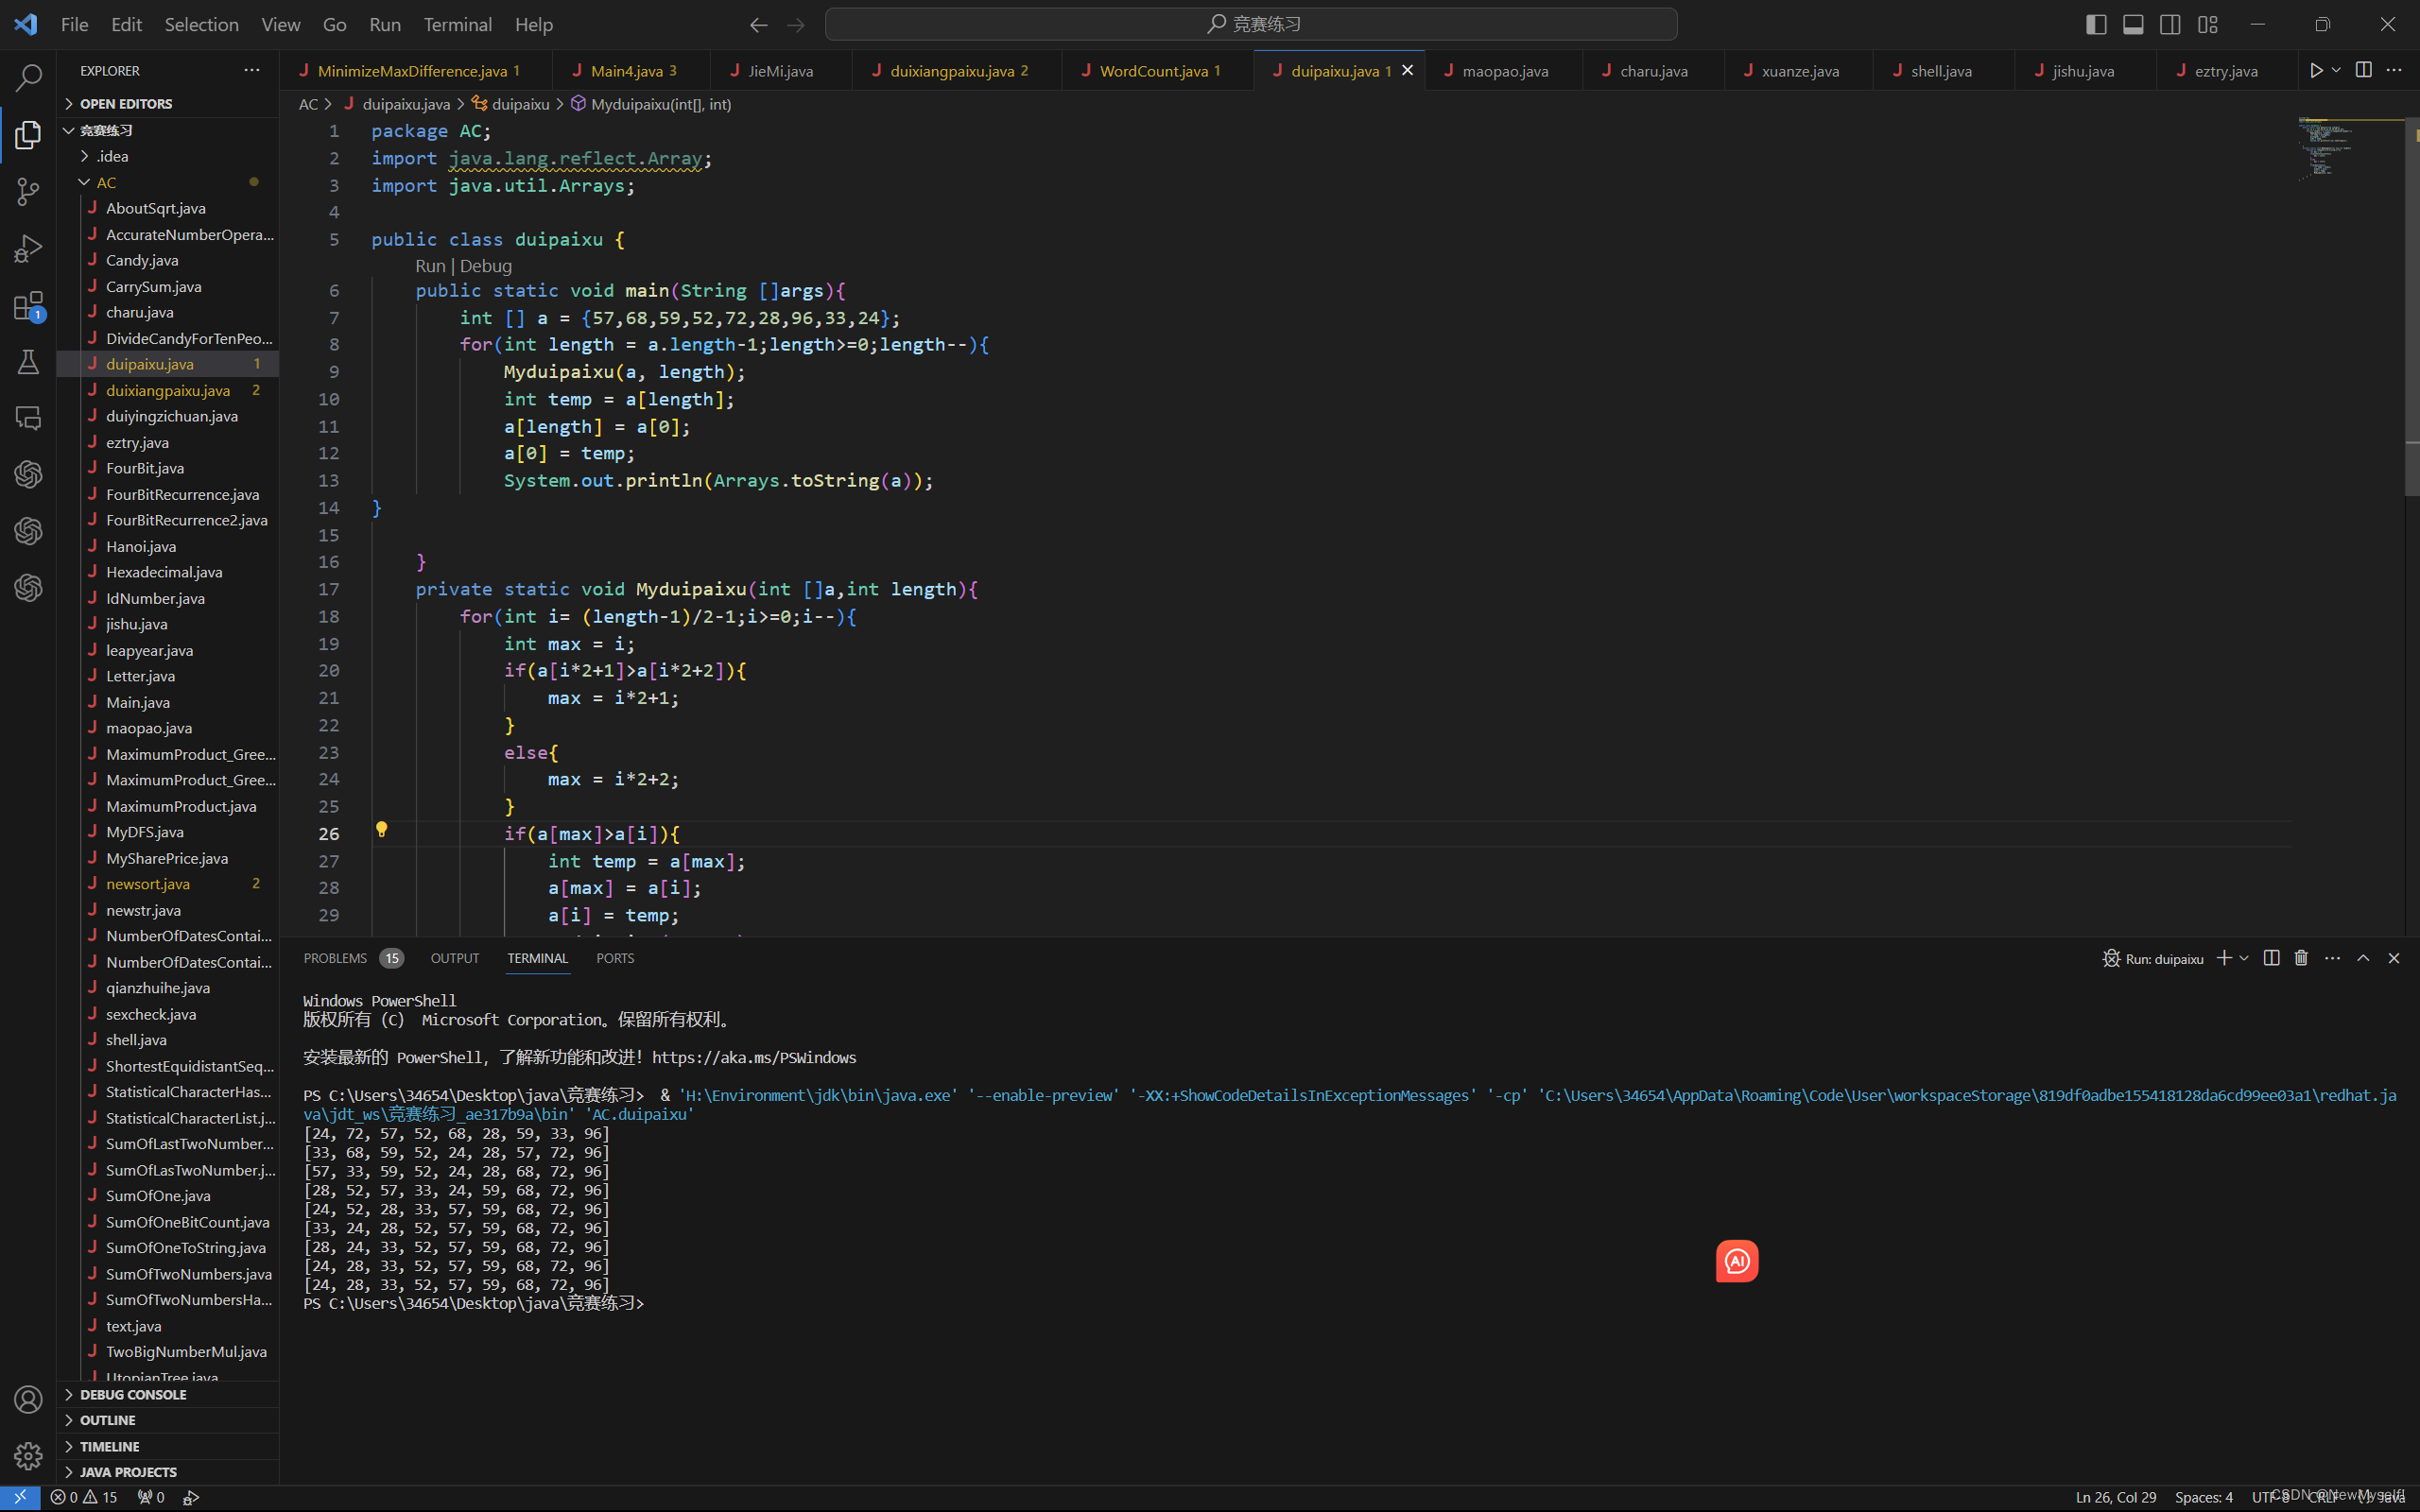Viewport: 2420px width, 1512px height.
Task: Open the Extensions view
Action: point(28,305)
